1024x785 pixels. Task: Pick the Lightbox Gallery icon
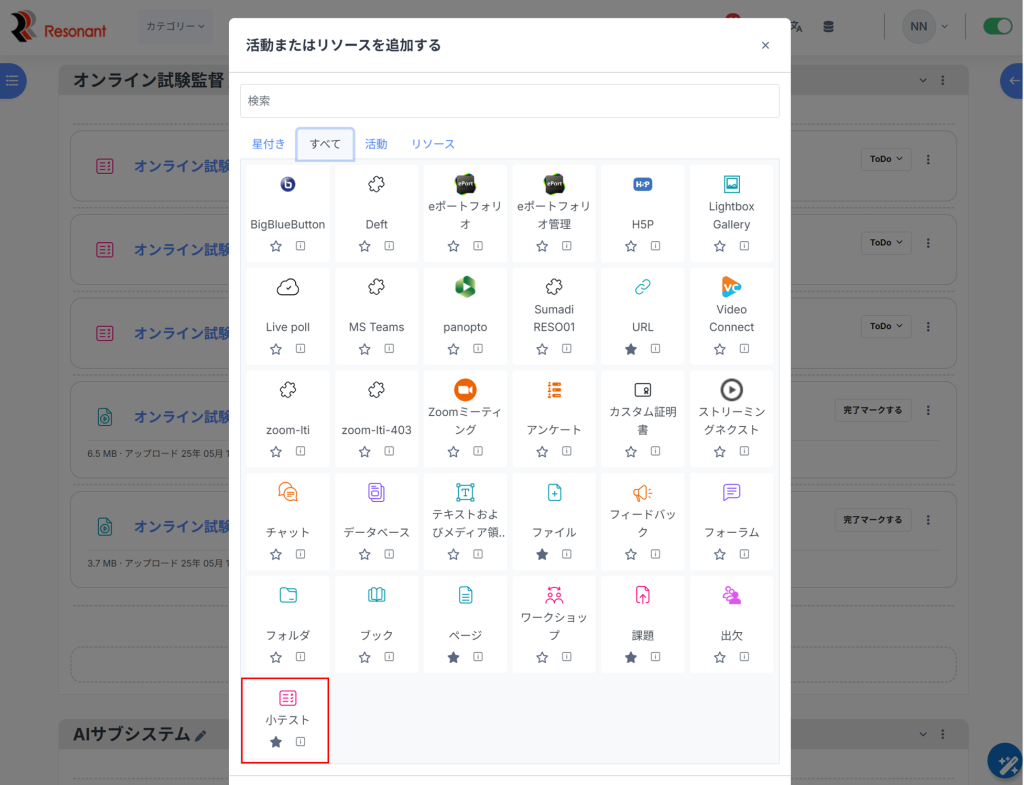click(x=731, y=185)
